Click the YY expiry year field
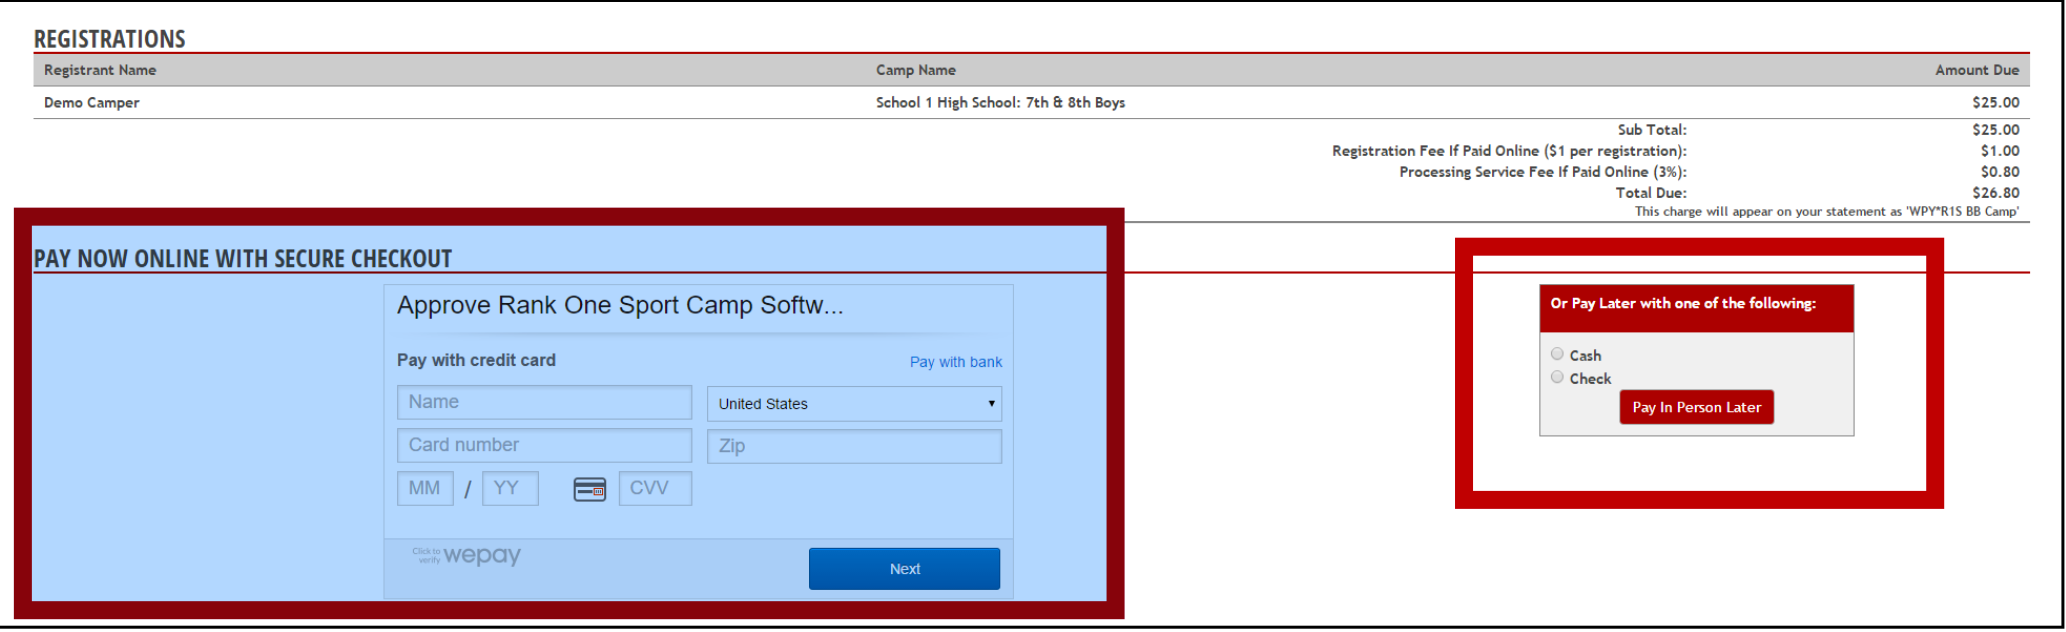This screenshot has height=632, width=2066. 510,488
